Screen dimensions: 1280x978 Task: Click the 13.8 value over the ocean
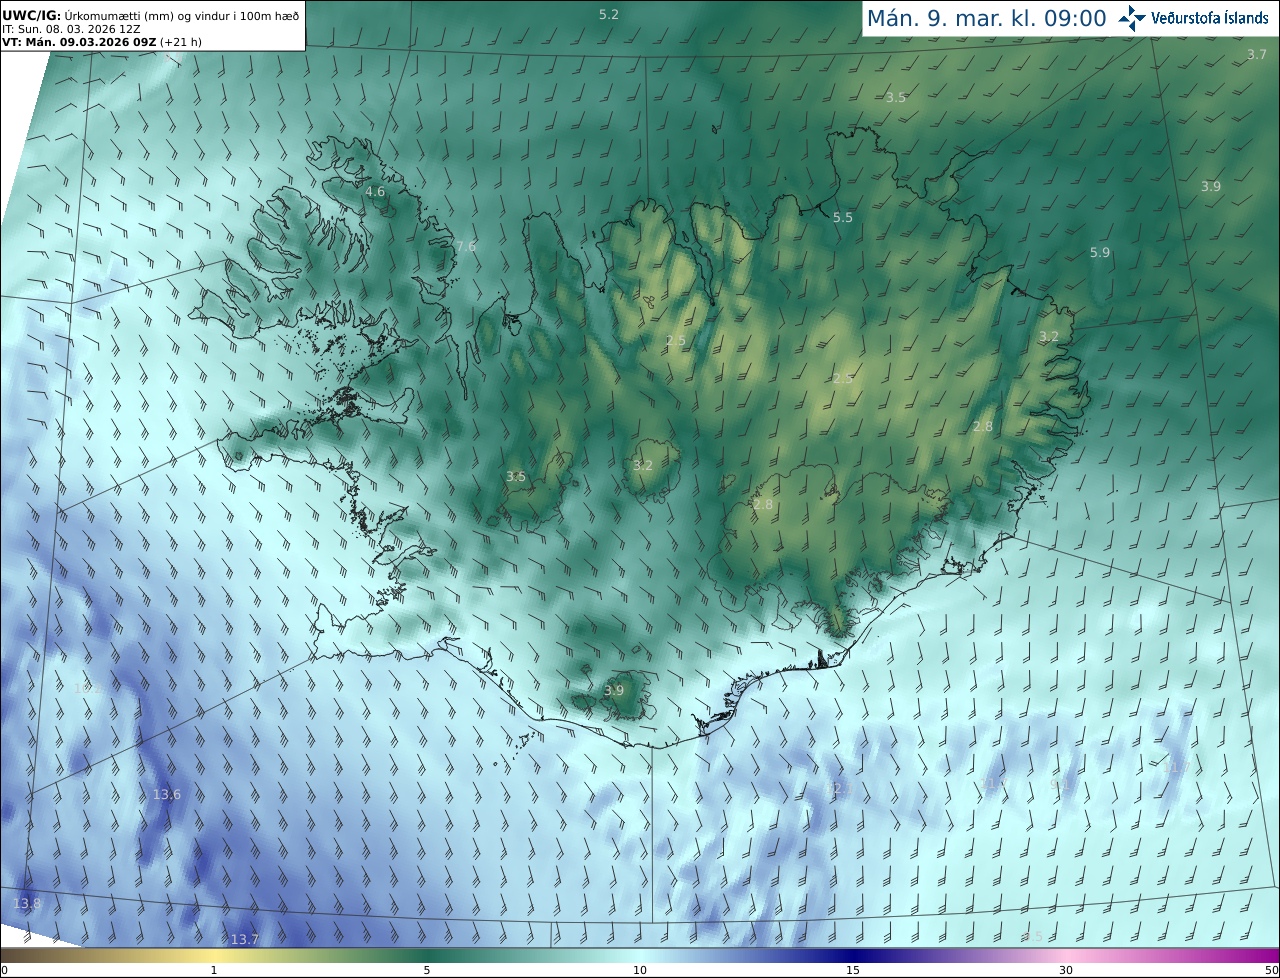28,903
